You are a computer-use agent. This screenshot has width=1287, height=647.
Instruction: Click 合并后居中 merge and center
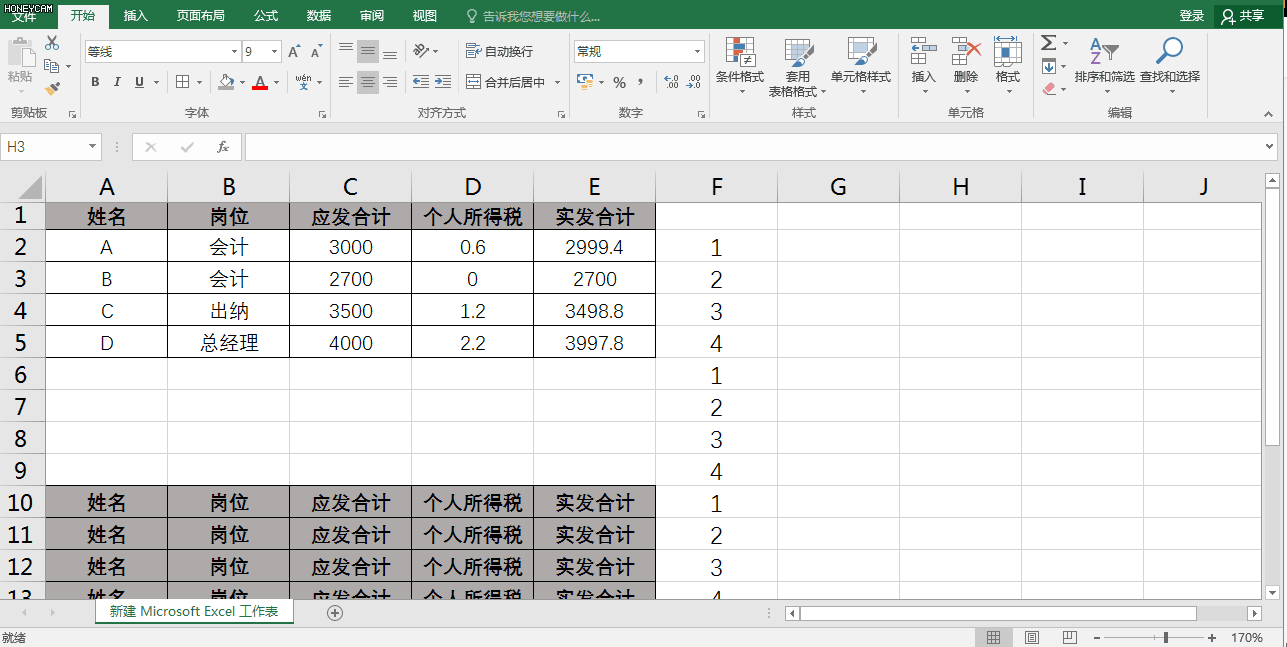(505, 82)
